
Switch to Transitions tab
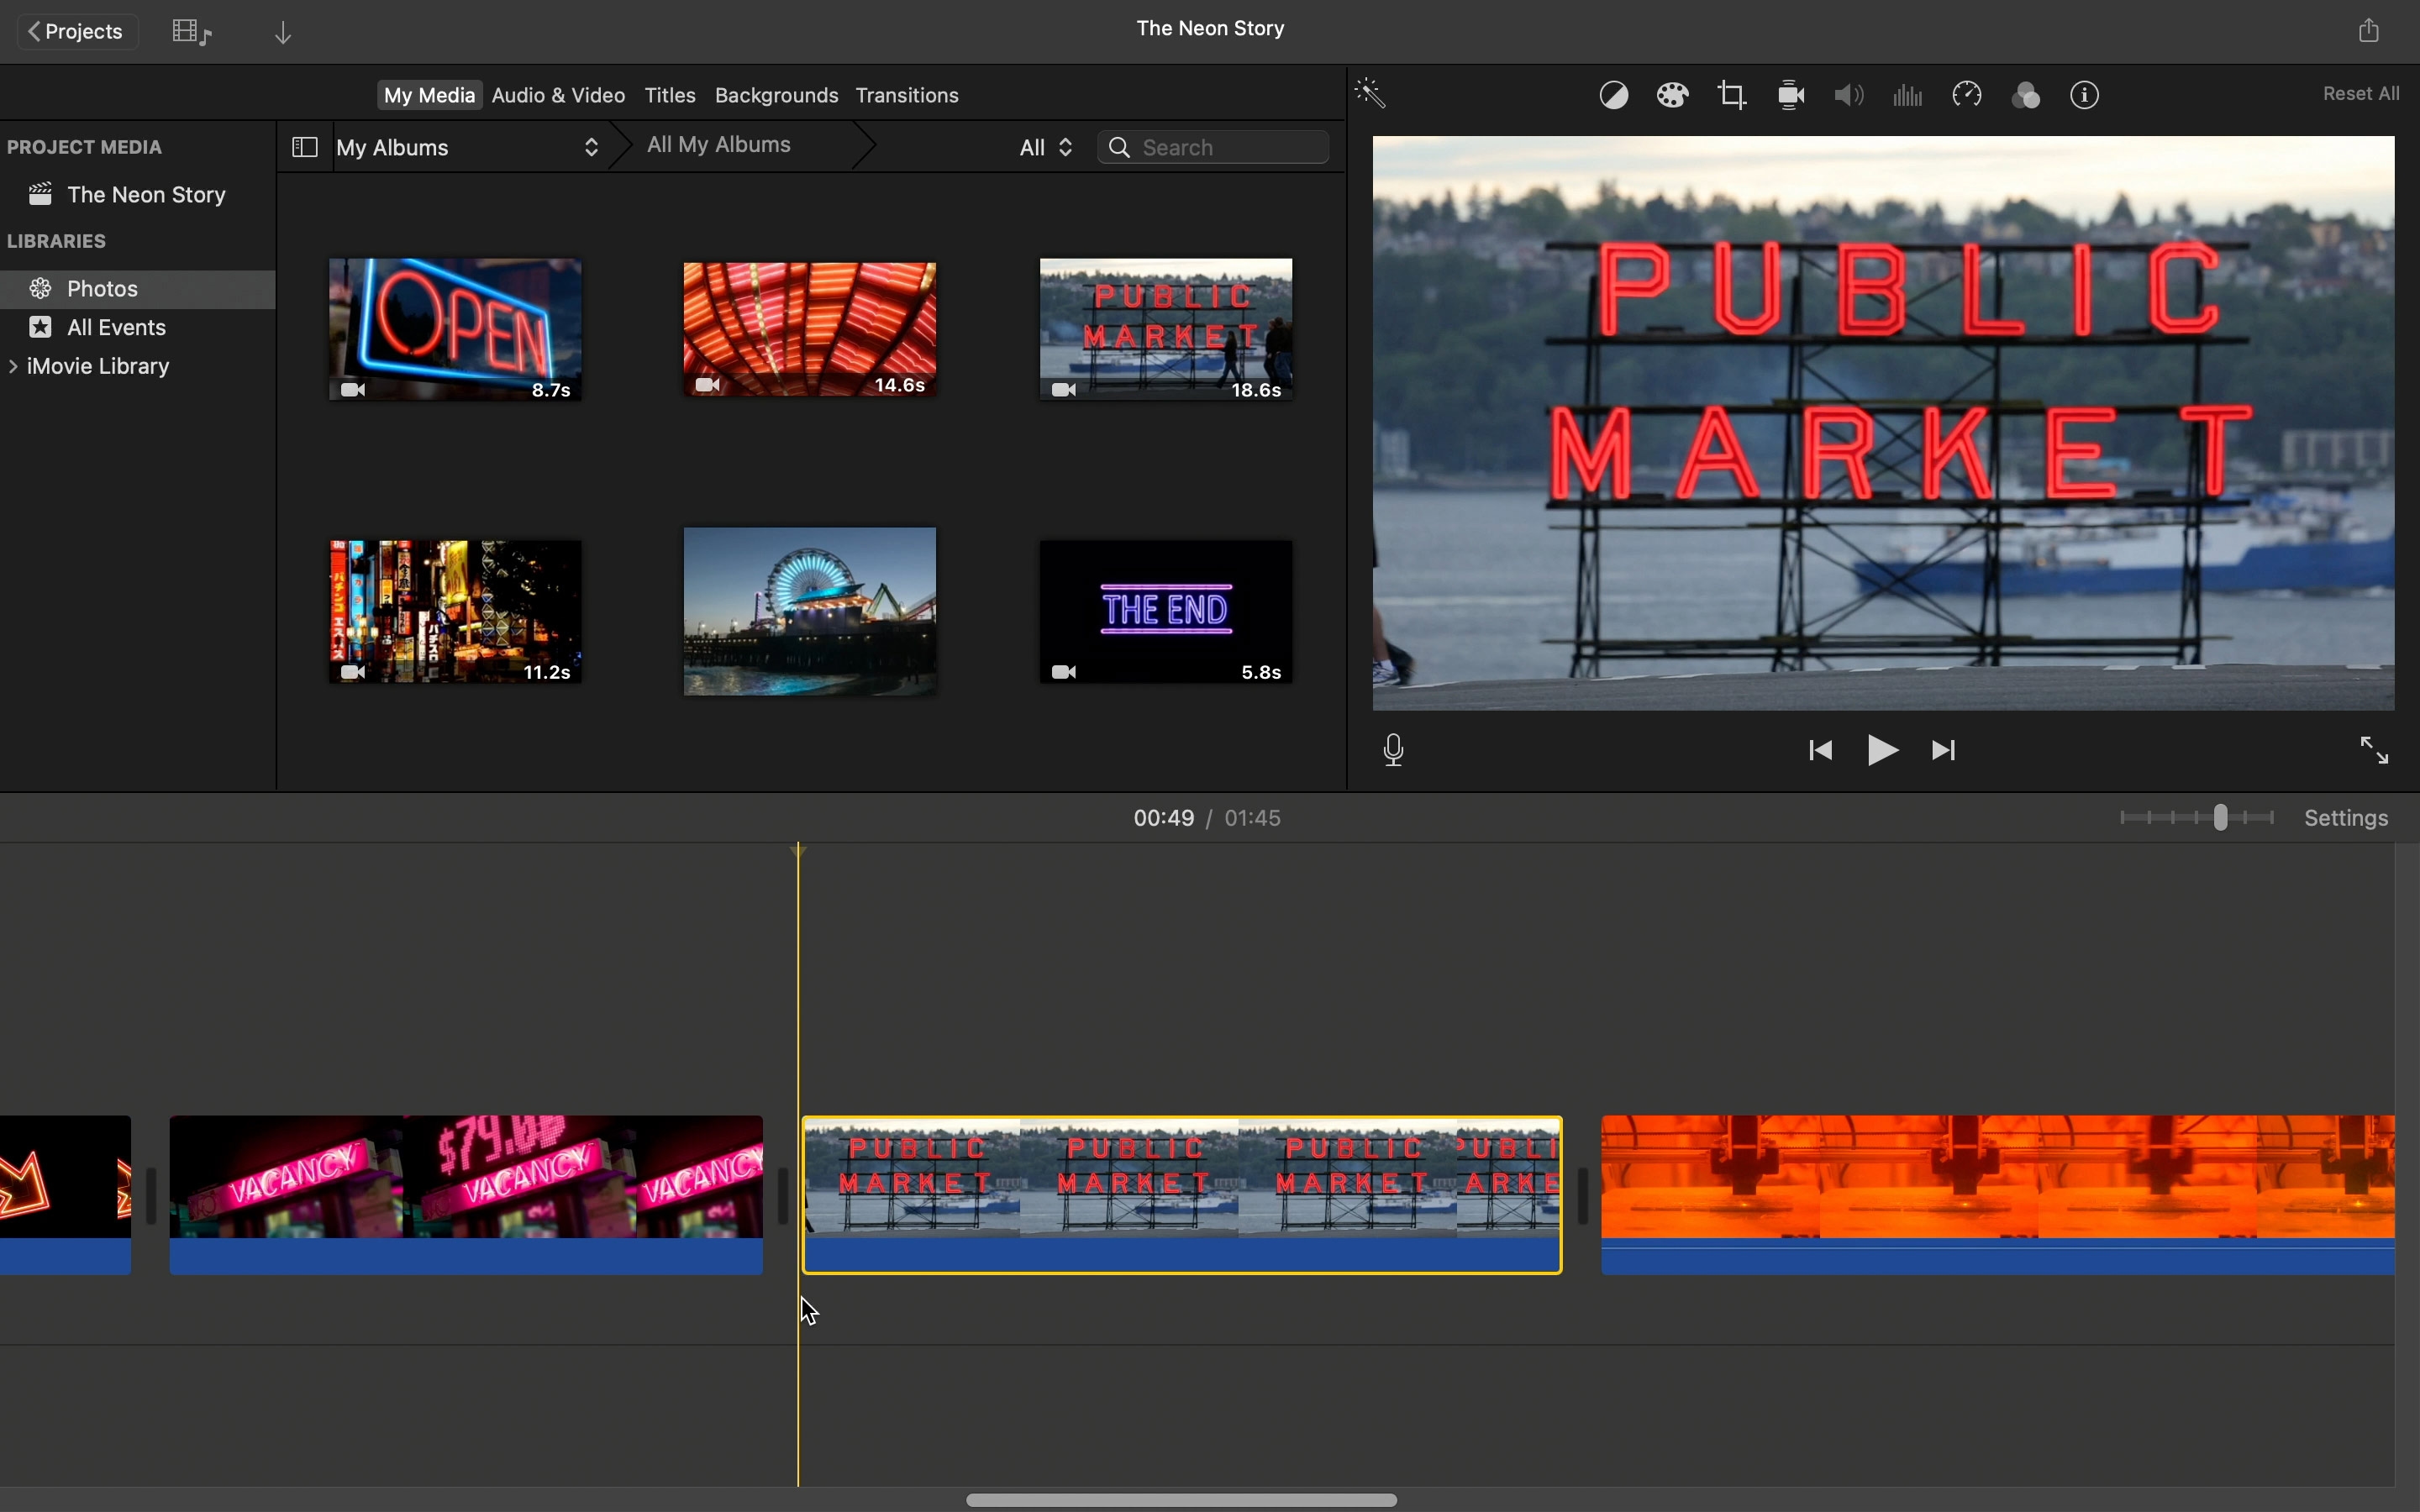click(908, 96)
